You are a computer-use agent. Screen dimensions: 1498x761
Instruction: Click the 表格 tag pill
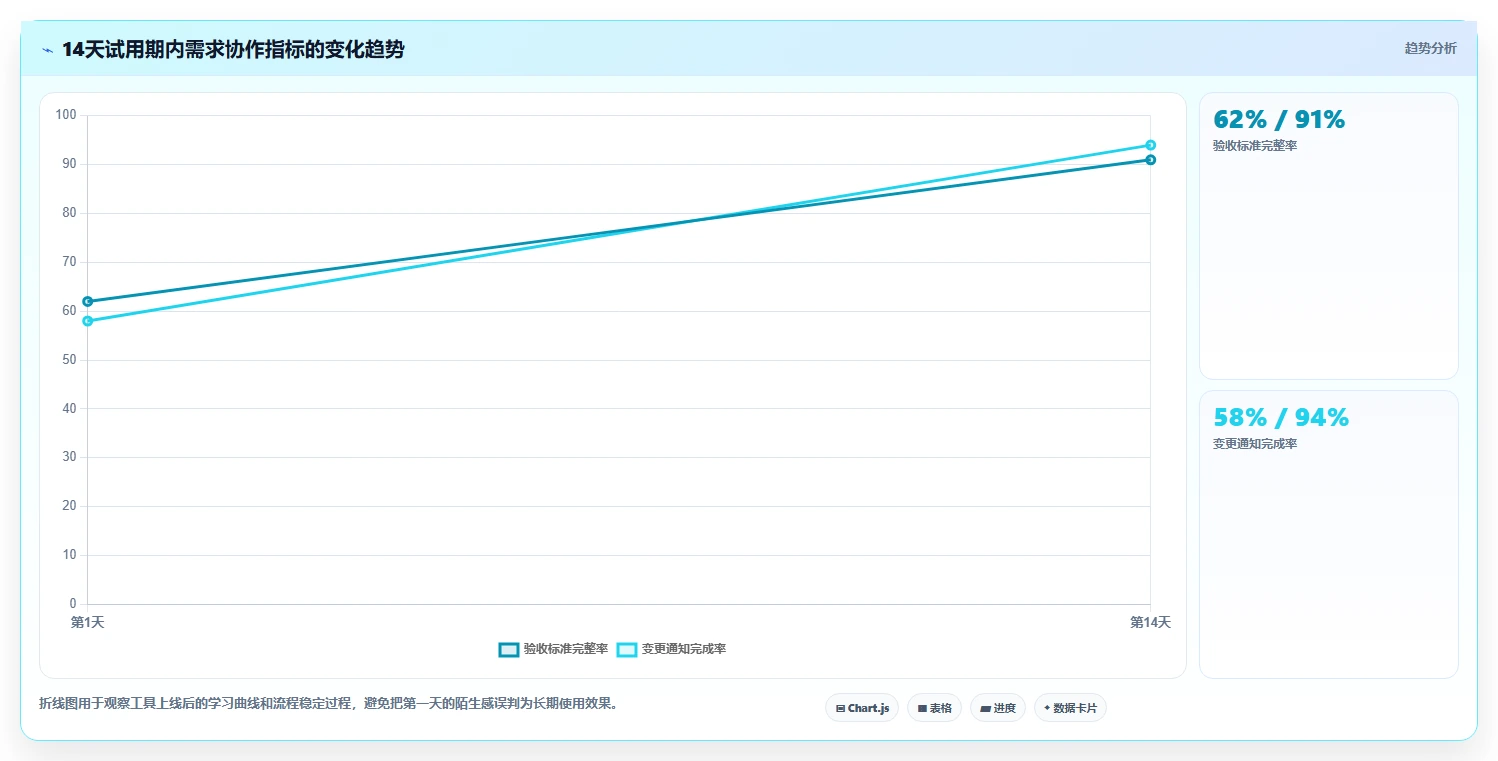click(934, 708)
